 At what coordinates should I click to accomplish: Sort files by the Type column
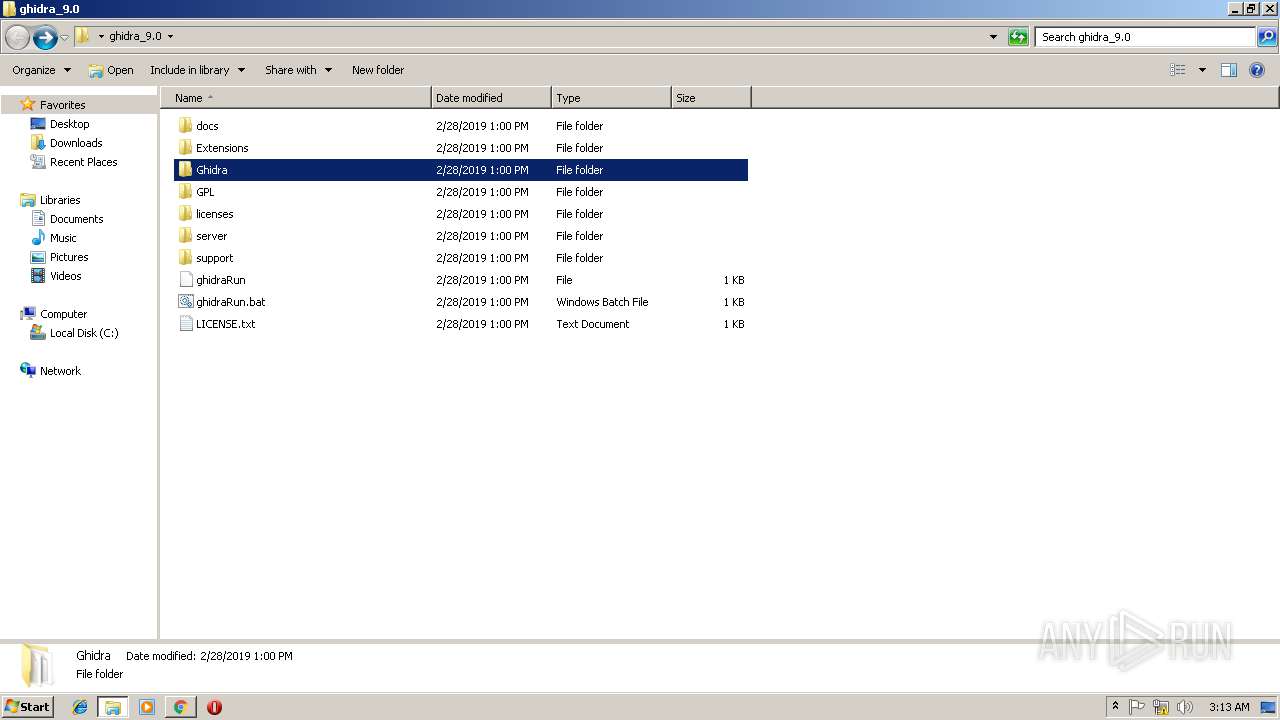611,98
